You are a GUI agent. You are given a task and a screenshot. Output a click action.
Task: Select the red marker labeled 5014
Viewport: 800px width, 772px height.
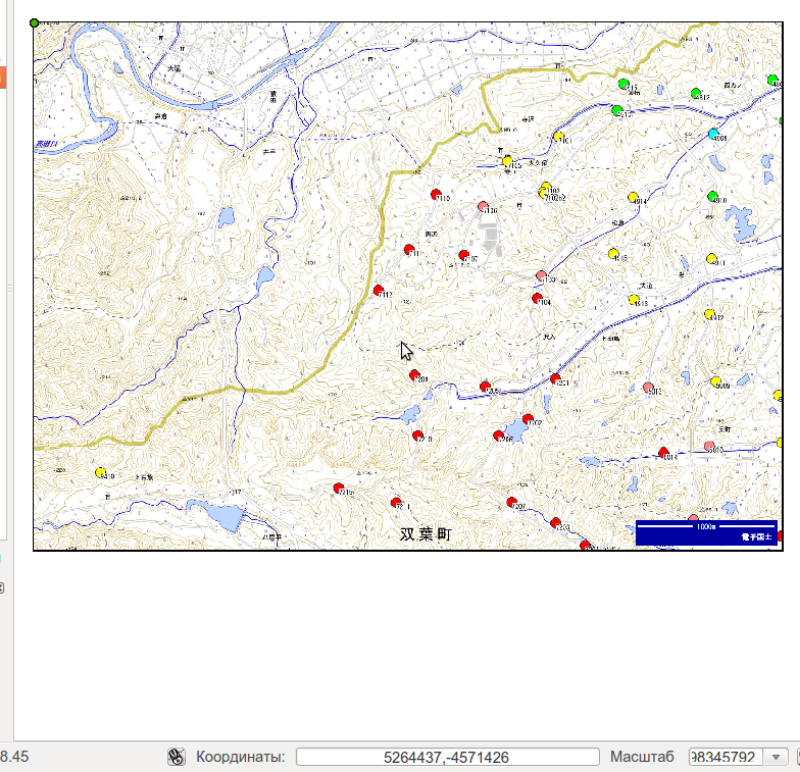click(x=663, y=453)
